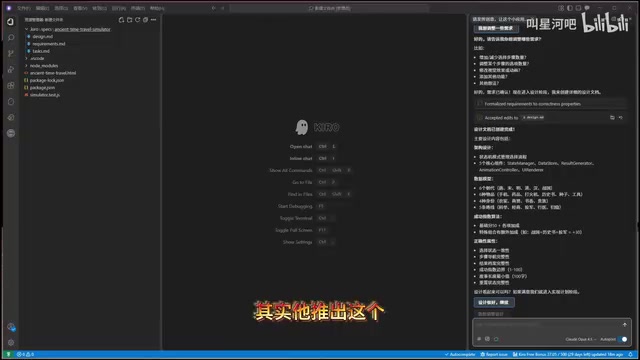The height and width of the screenshot is (360, 640).
Task: Toggle the chat panel icon in title bar
Action: click(x=587, y=8)
